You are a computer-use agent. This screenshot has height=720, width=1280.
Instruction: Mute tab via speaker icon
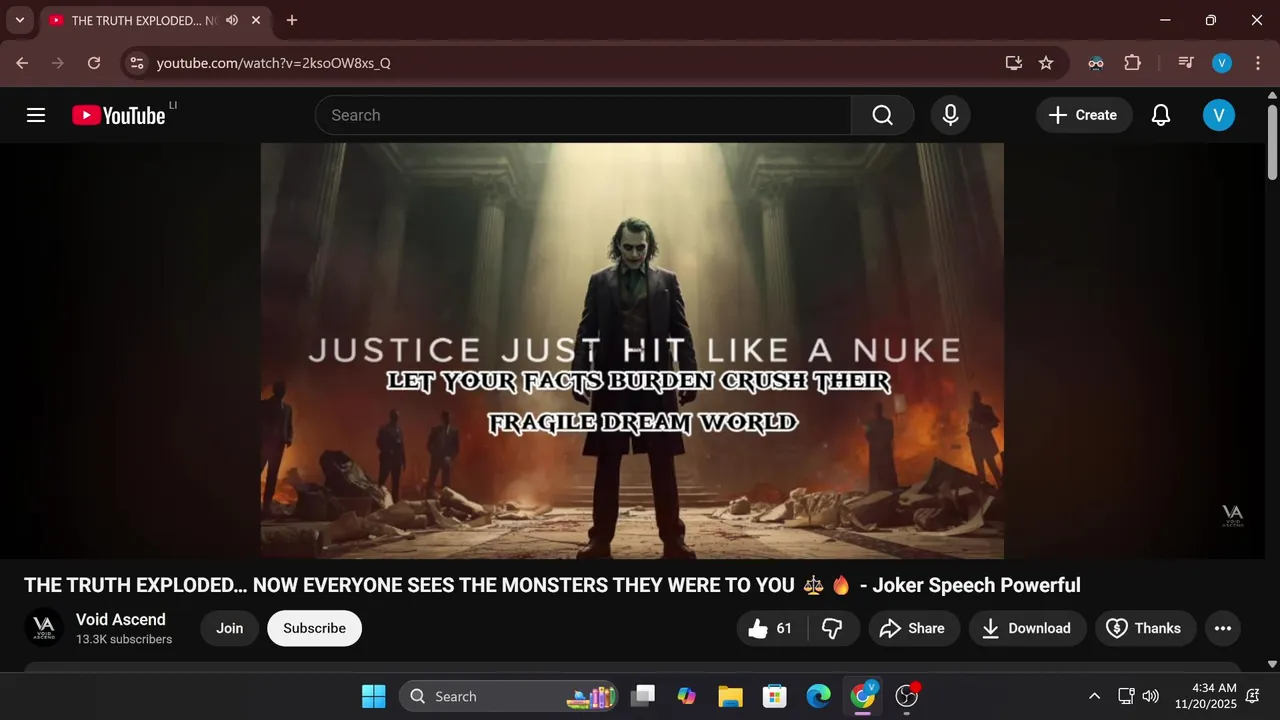pos(232,20)
